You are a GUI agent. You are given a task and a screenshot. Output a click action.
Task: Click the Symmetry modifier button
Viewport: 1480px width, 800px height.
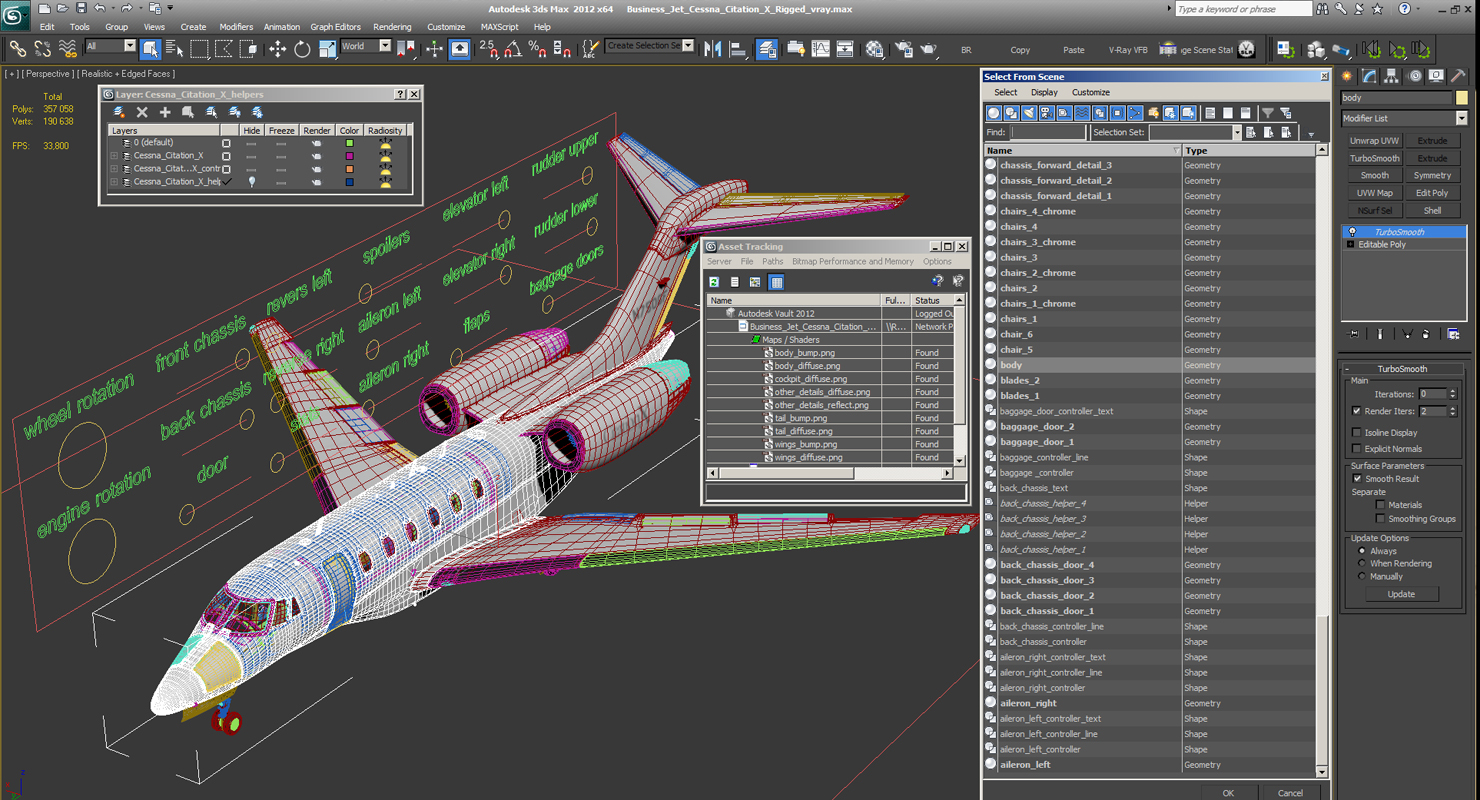click(1432, 176)
